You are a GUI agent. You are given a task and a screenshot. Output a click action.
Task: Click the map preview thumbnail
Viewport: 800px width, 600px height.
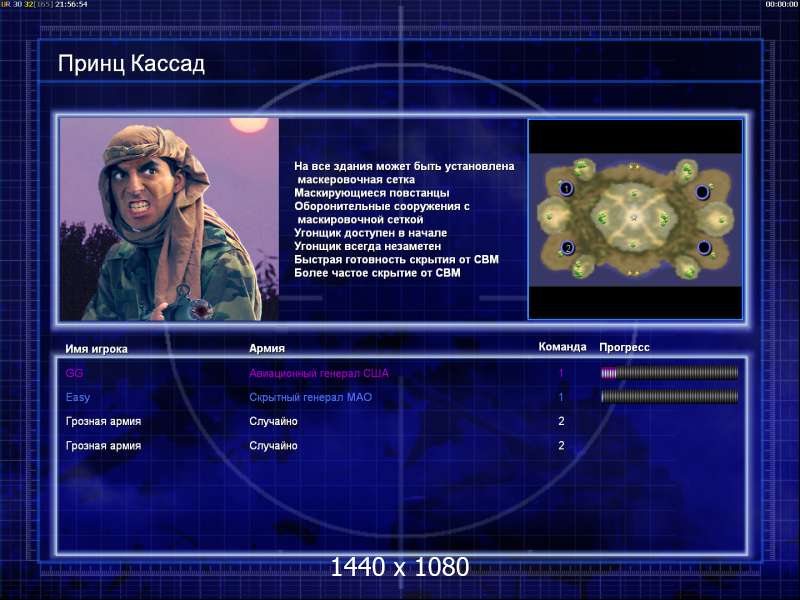tap(635, 219)
